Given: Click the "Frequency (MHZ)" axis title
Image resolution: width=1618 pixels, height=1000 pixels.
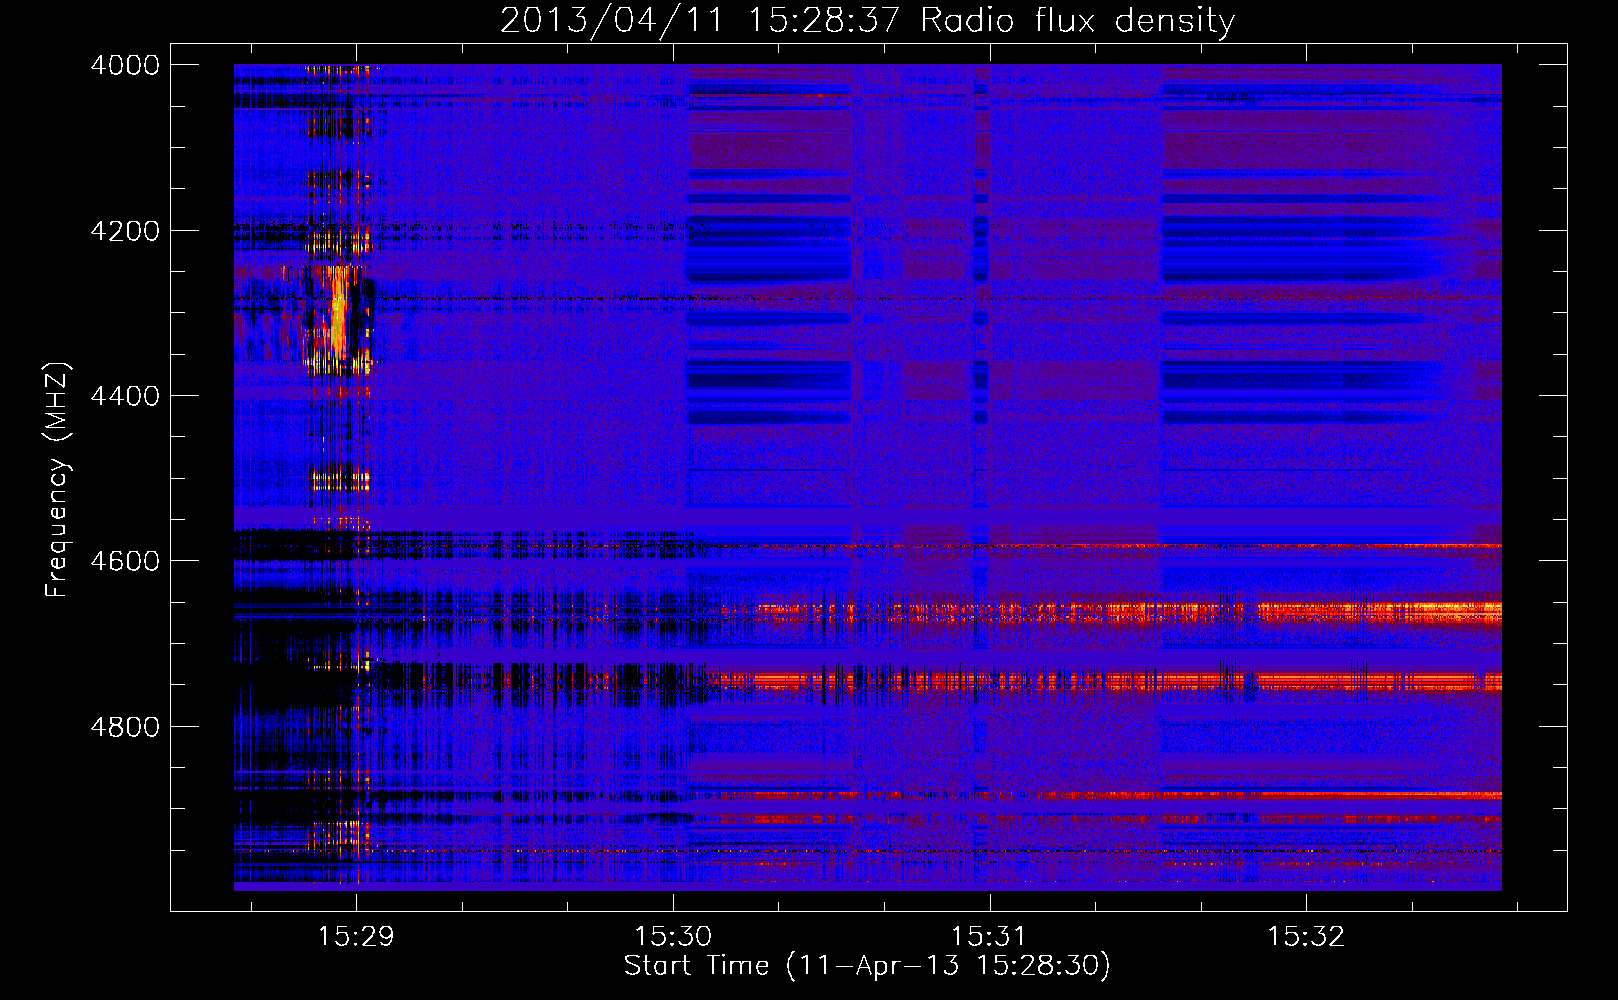Looking at the screenshot, I should [57, 480].
